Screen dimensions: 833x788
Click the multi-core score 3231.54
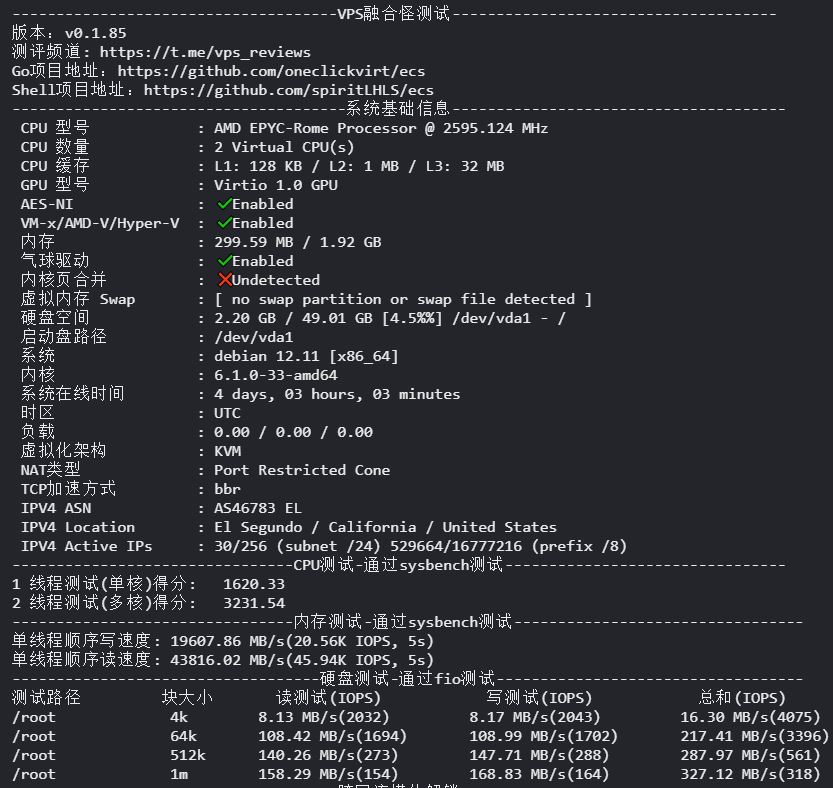(x=254, y=603)
